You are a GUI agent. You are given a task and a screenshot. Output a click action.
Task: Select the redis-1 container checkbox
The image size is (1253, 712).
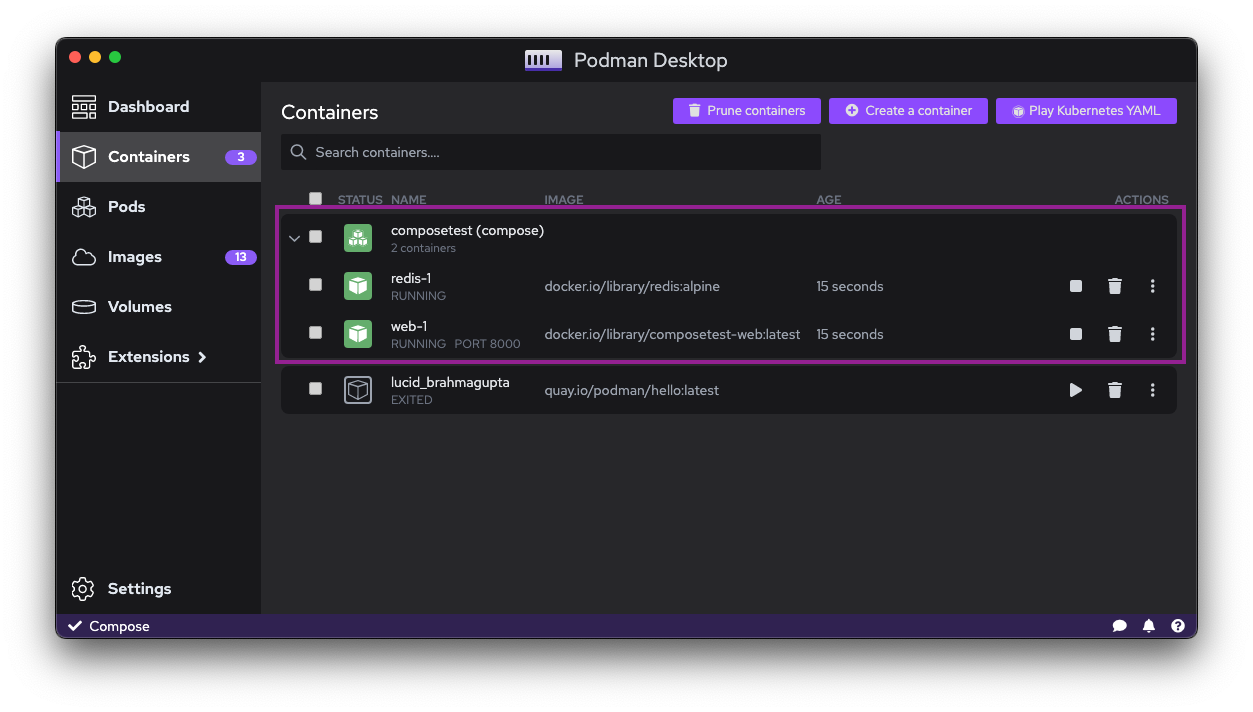tap(316, 285)
